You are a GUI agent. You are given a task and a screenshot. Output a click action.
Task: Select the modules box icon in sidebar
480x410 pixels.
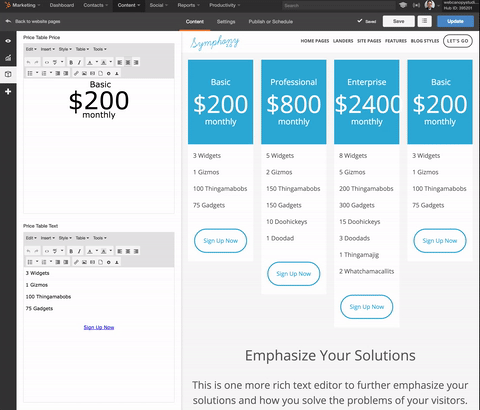[8, 74]
